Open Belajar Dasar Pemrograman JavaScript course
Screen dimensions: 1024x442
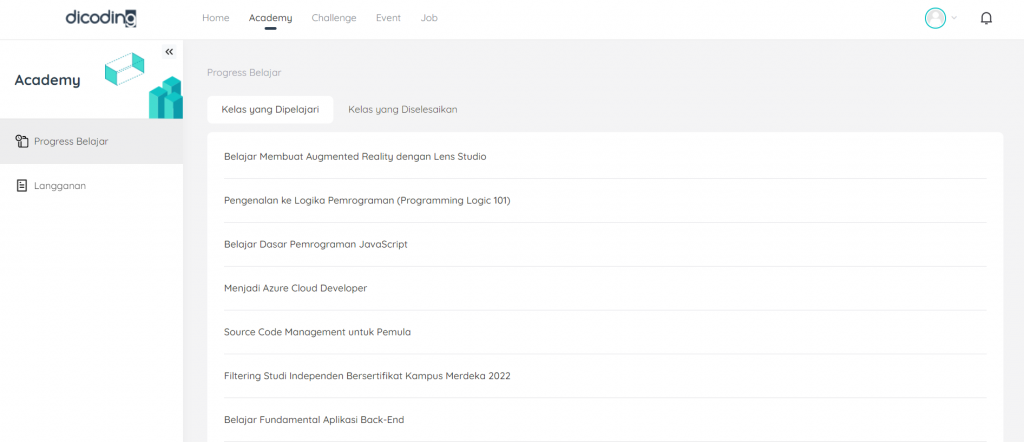pyautogui.click(x=315, y=244)
